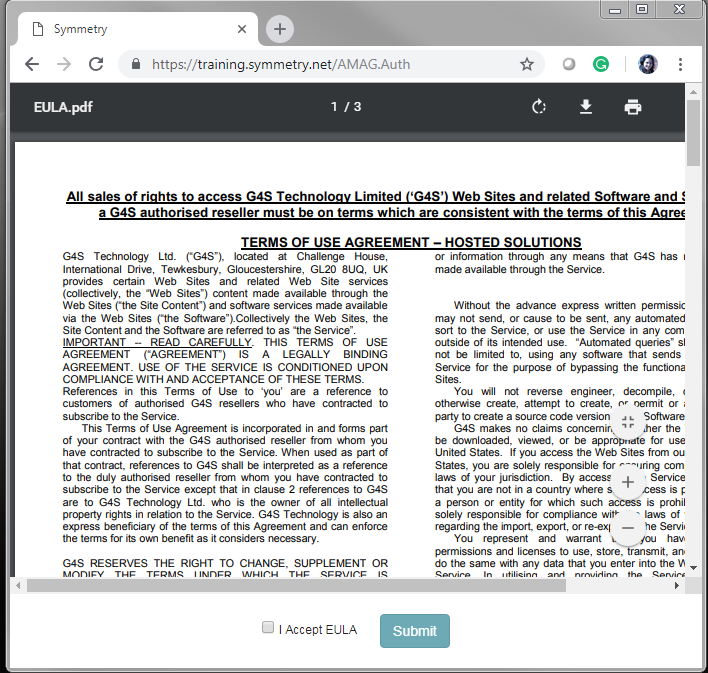Maximize the browser window
The width and height of the screenshot is (708, 673).
[642, 9]
